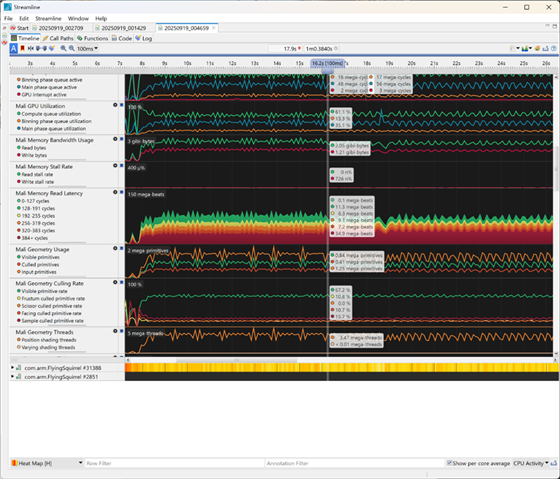Toggle the 'GPU interrupt active' series
560x479 pixels.
[x=41, y=95]
